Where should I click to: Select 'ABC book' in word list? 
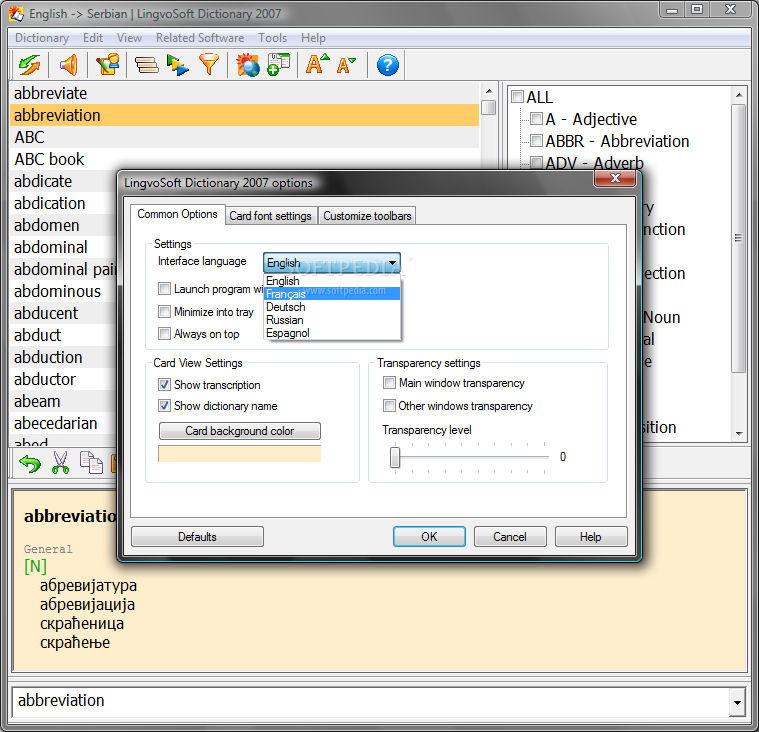pos(244,159)
